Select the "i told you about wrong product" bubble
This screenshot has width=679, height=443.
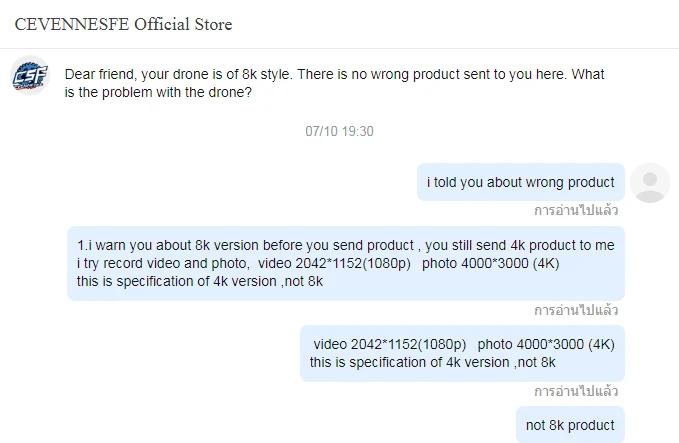click(520, 182)
